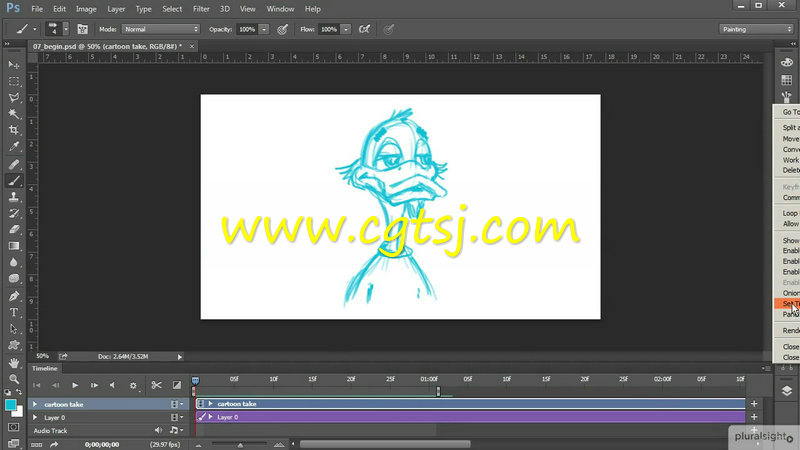Viewport: 800px width, 450px height.
Task: Select the Crop tool
Action: coord(14,130)
